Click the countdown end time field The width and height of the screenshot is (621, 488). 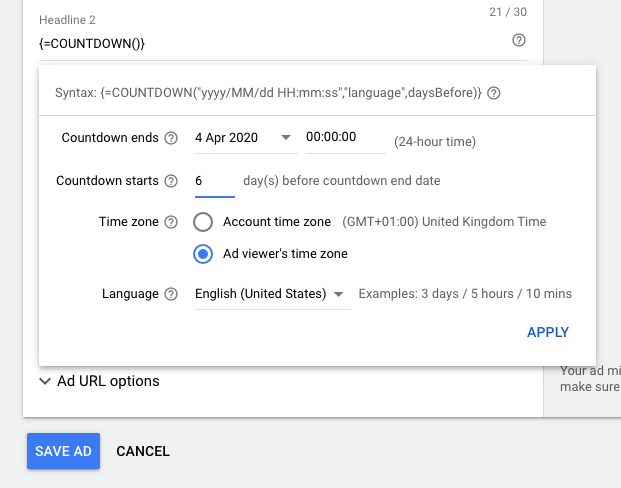pyautogui.click(x=344, y=138)
